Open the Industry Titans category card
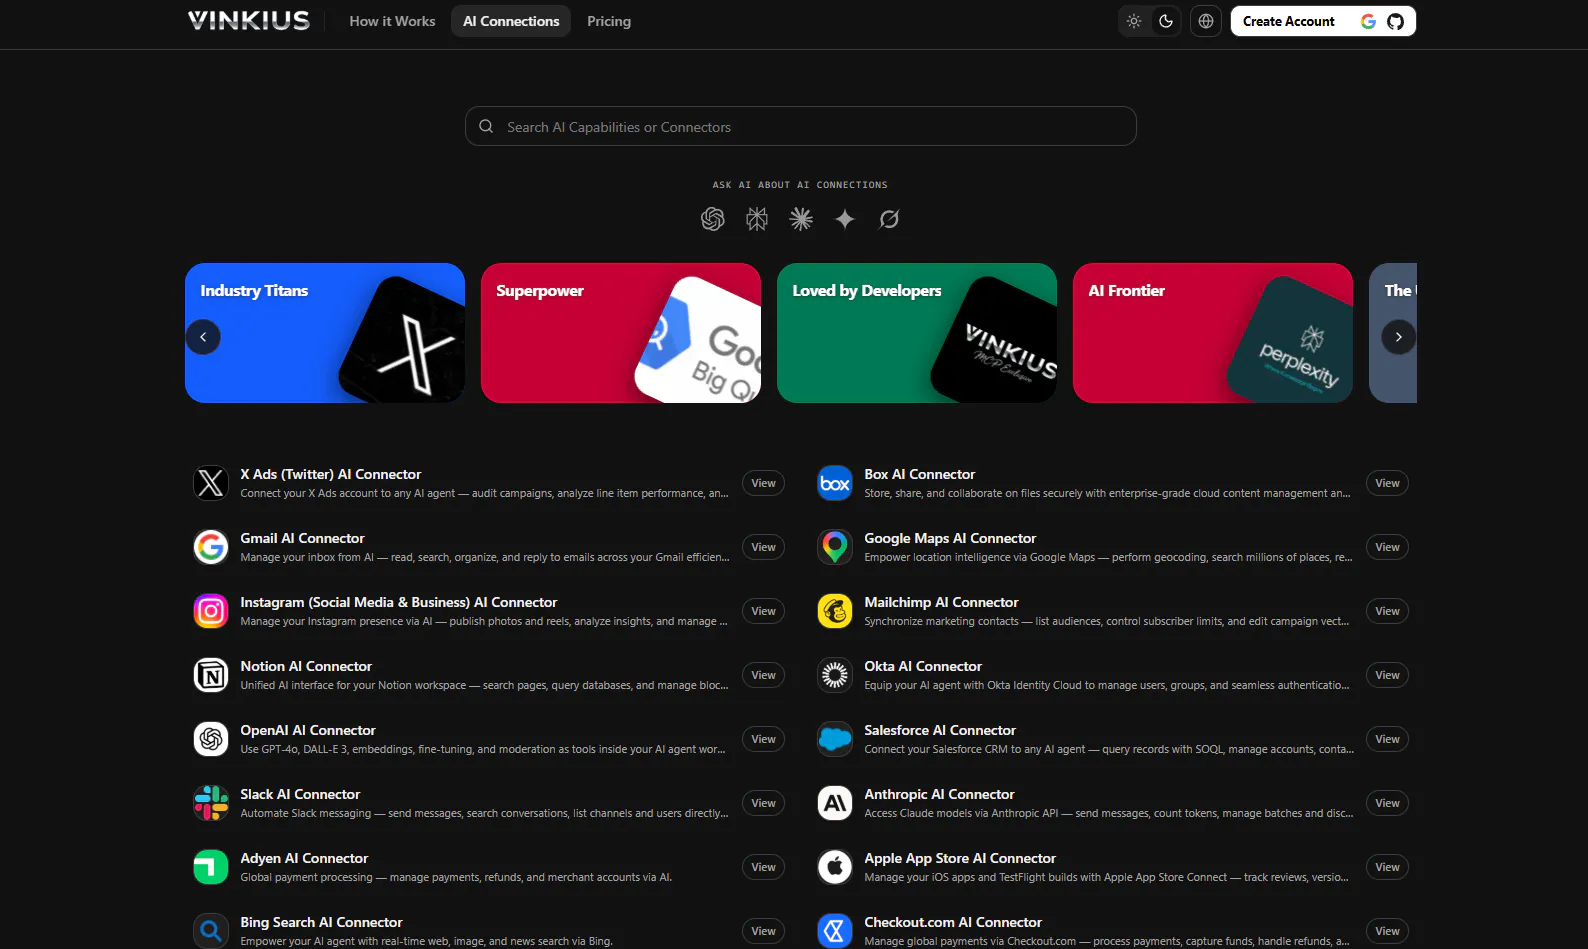1588x949 pixels. (x=325, y=333)
